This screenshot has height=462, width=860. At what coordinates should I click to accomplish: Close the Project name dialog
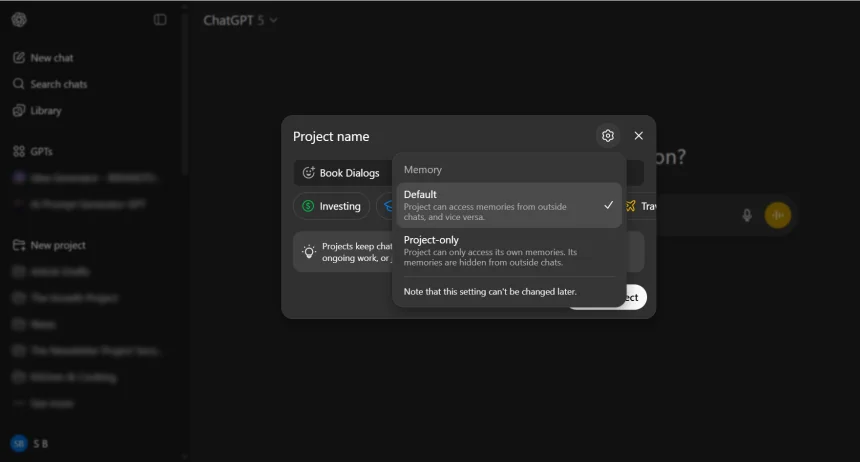(638, 136)
